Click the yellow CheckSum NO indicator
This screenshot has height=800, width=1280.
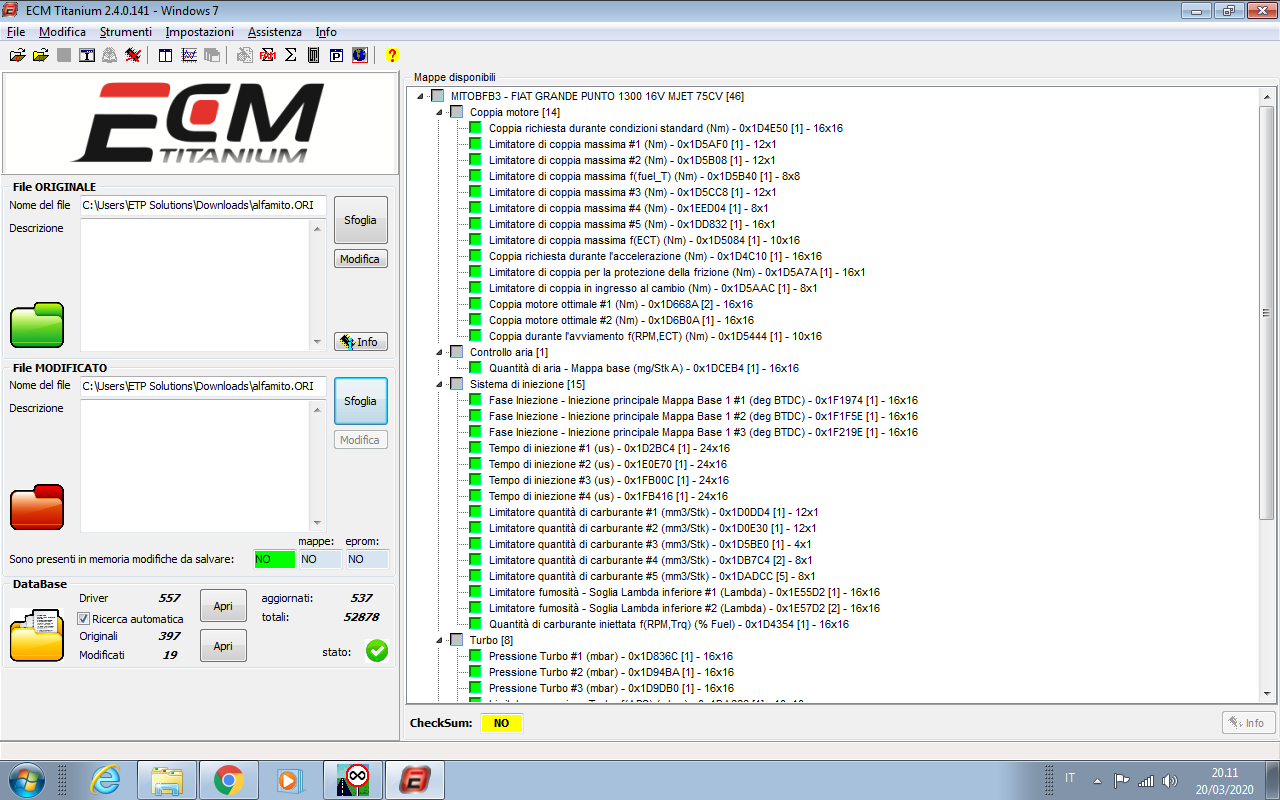pyautogui.click(x=501, y=723)
